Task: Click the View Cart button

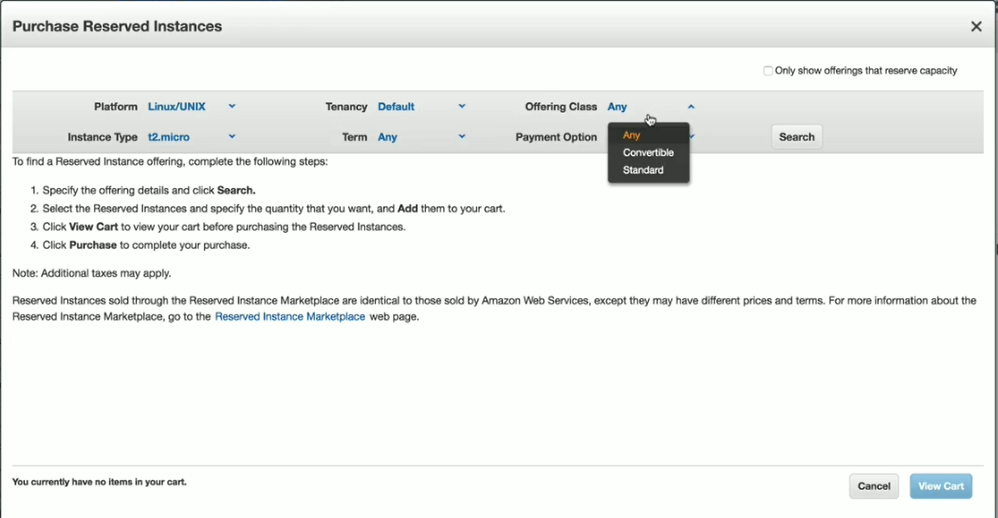Action: 941,486
